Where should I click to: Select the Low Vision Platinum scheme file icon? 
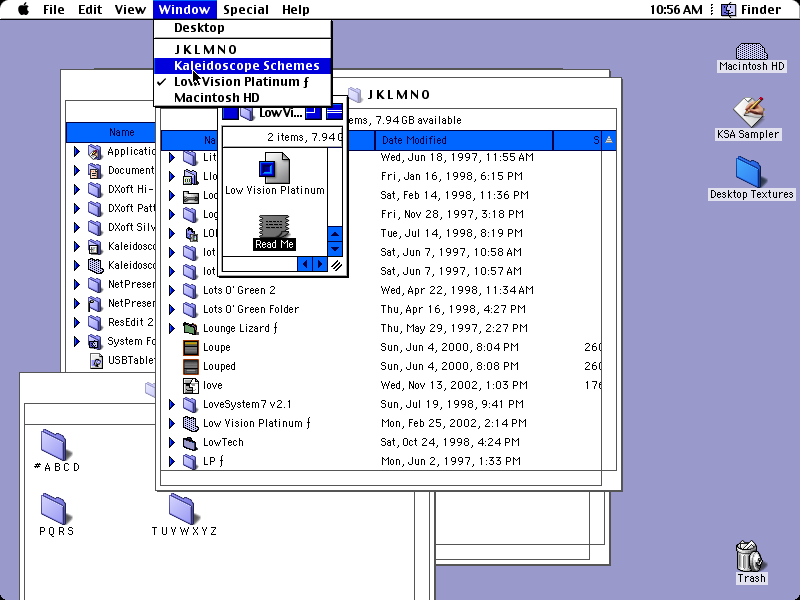click(274, 167)
